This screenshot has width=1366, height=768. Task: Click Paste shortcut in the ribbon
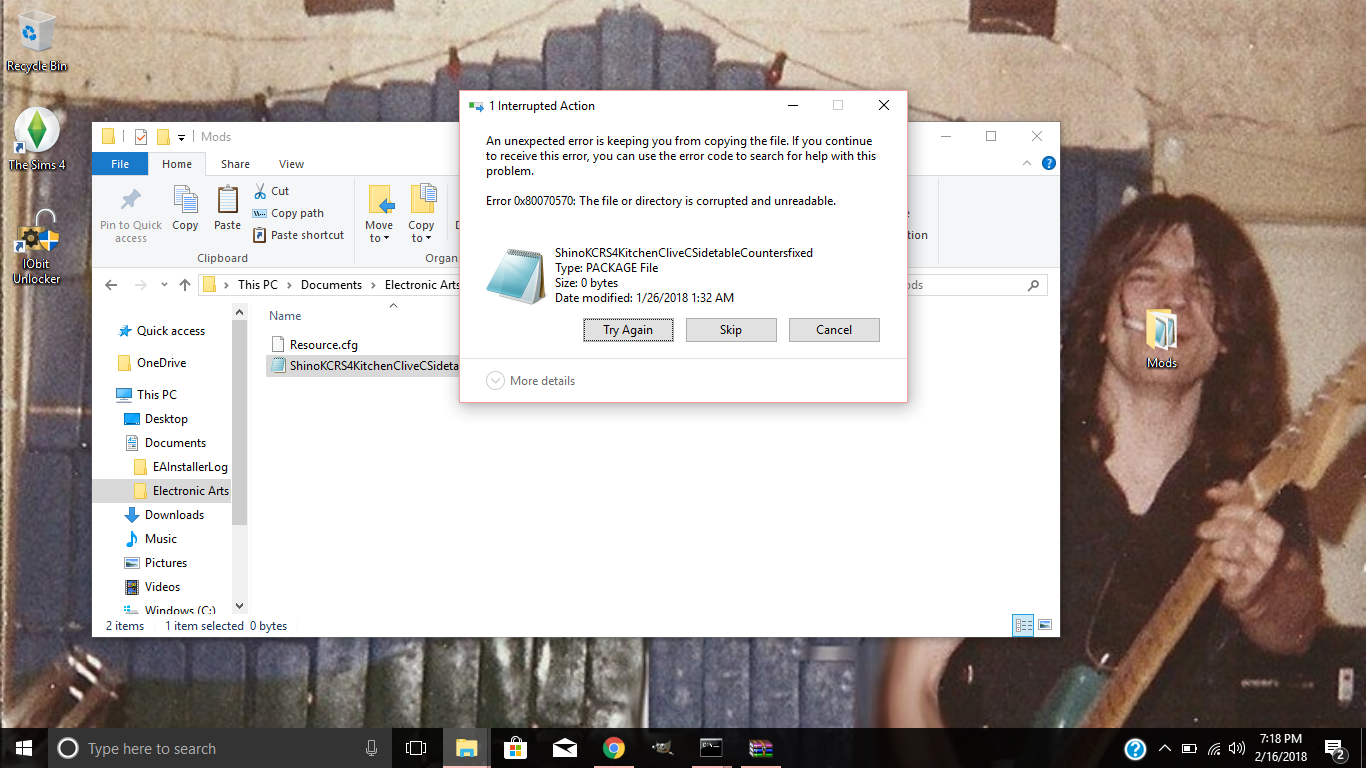[x=298, y=235]
